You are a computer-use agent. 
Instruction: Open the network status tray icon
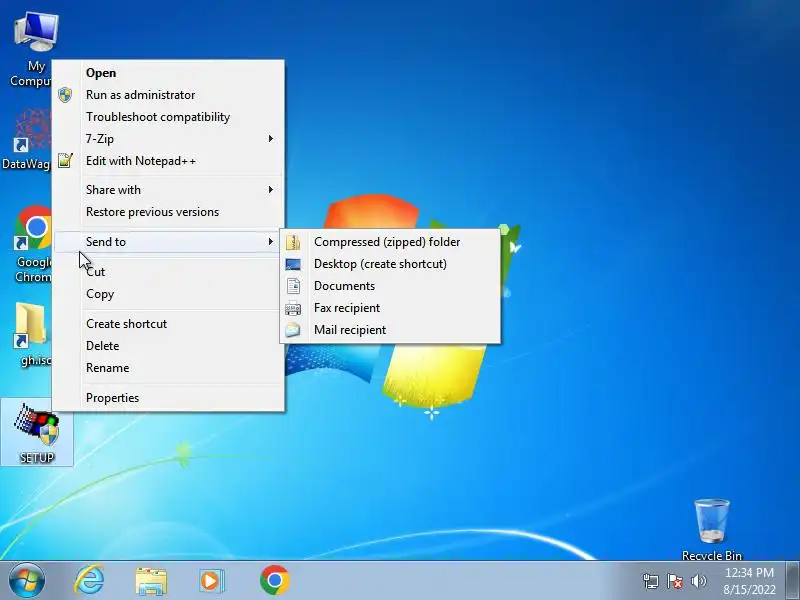tap(651, 581)
